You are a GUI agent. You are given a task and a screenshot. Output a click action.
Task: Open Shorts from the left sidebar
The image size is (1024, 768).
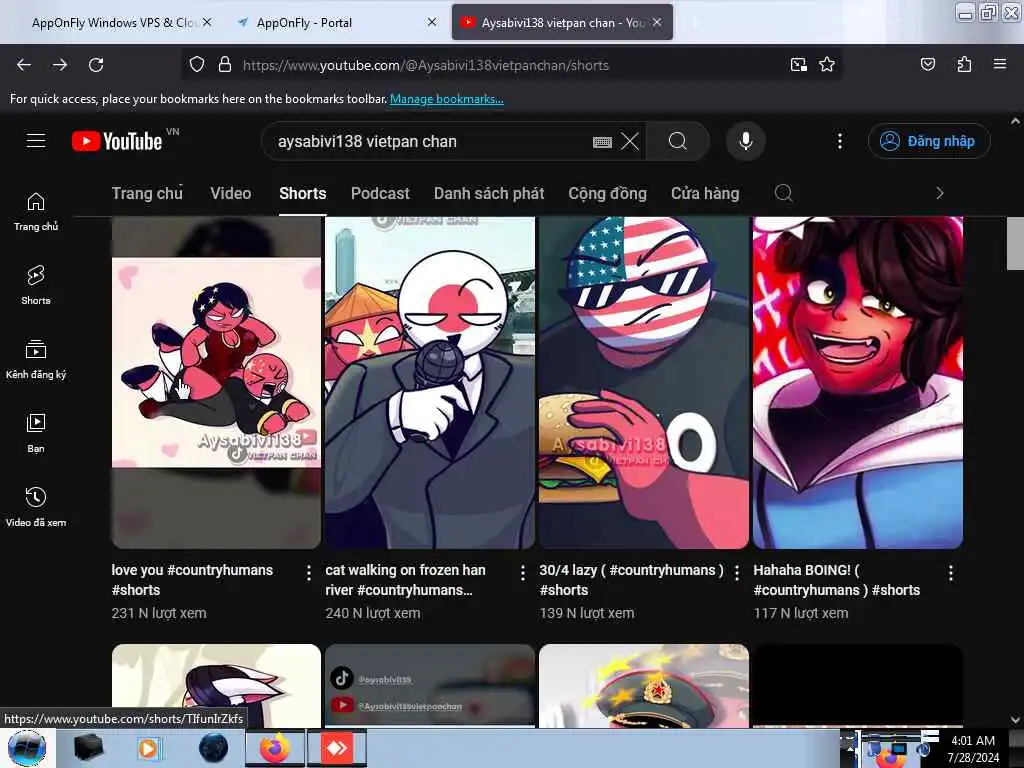(36, 285)
